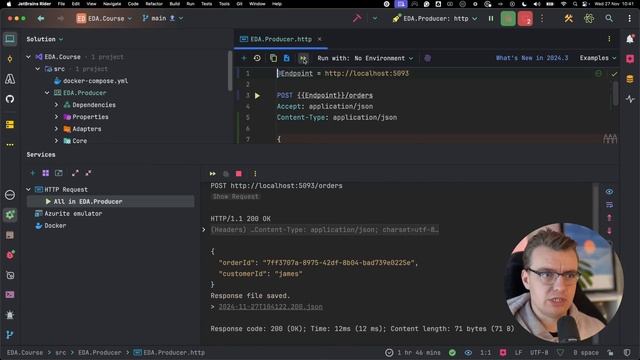Open the Refactor menu
This screenshot has height=360, width=640.
click(154, 4)
